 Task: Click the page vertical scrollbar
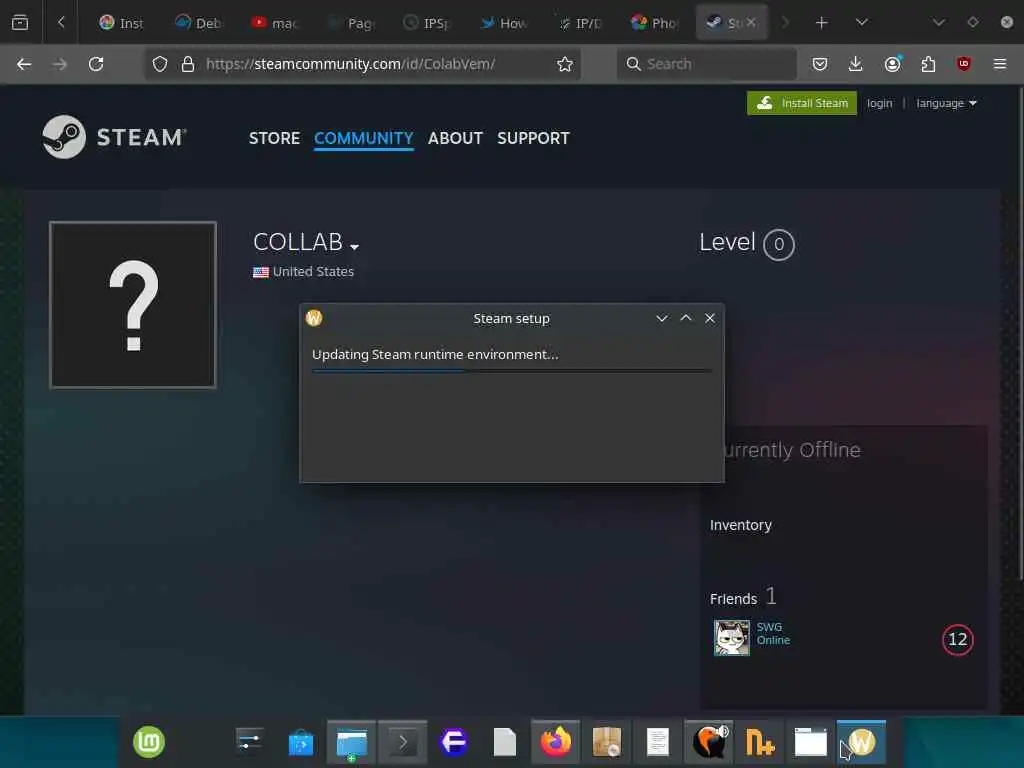(x=1019, y=333)
